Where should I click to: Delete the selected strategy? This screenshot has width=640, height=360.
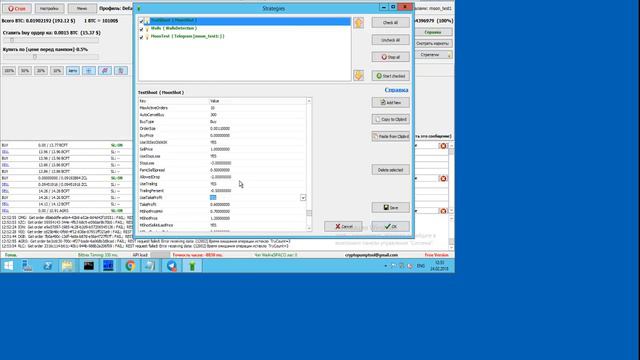(390, 170)
